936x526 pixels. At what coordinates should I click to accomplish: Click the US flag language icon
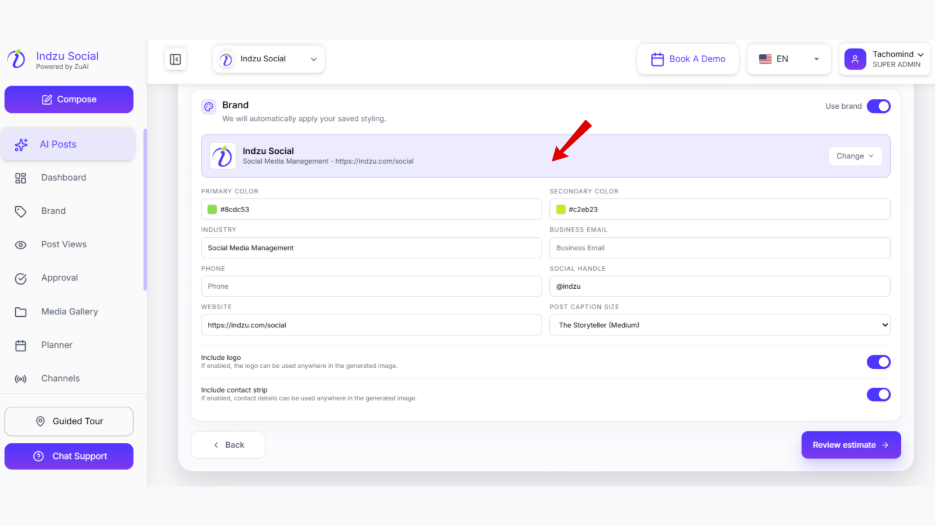(x=765, y=59)
